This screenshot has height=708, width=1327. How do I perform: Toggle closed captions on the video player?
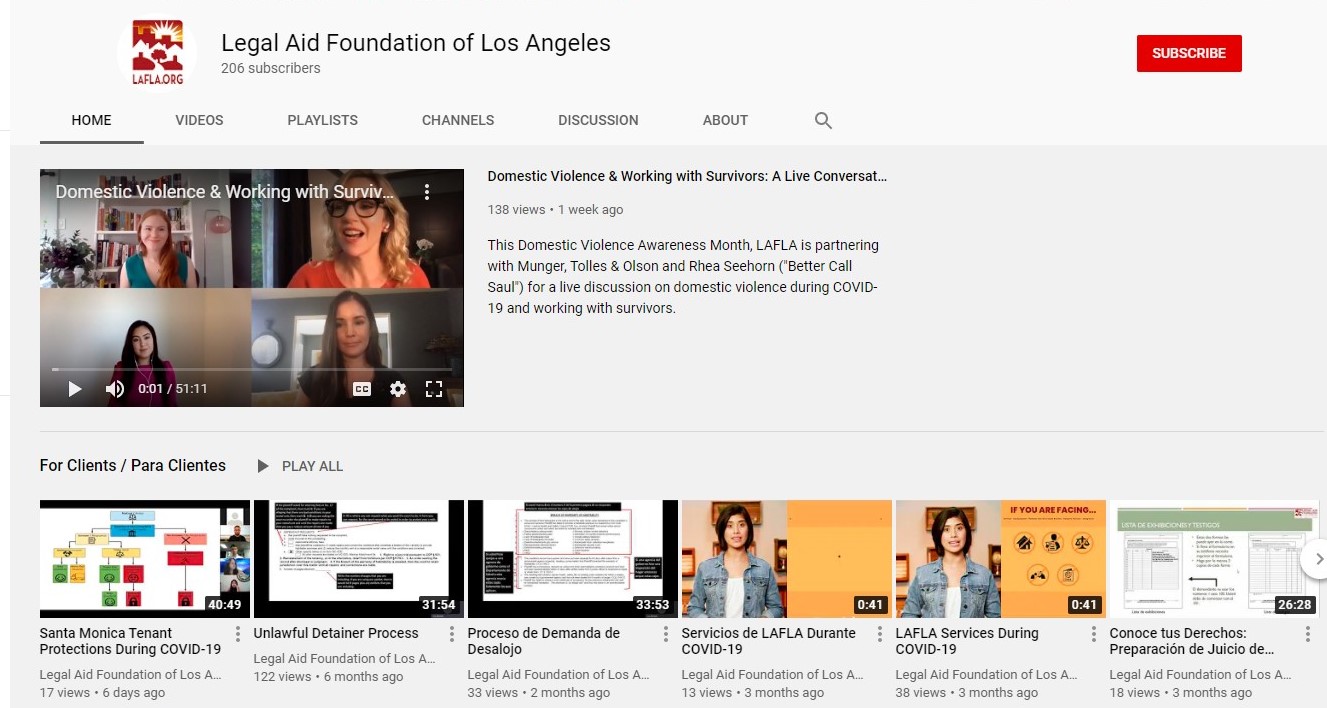(x=362, y=389)
